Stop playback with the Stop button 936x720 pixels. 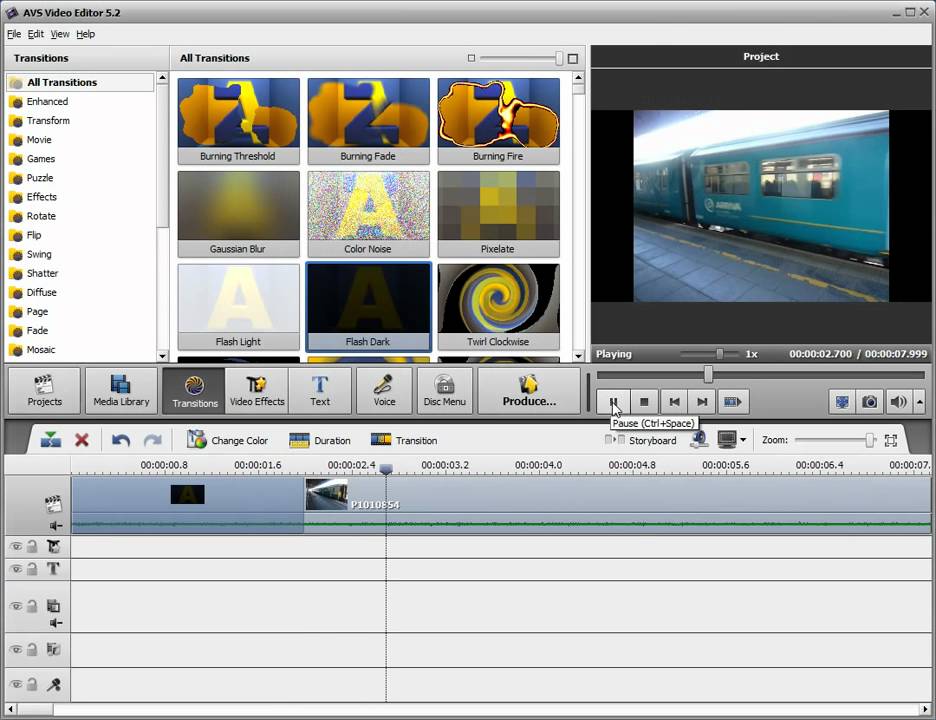644,402
